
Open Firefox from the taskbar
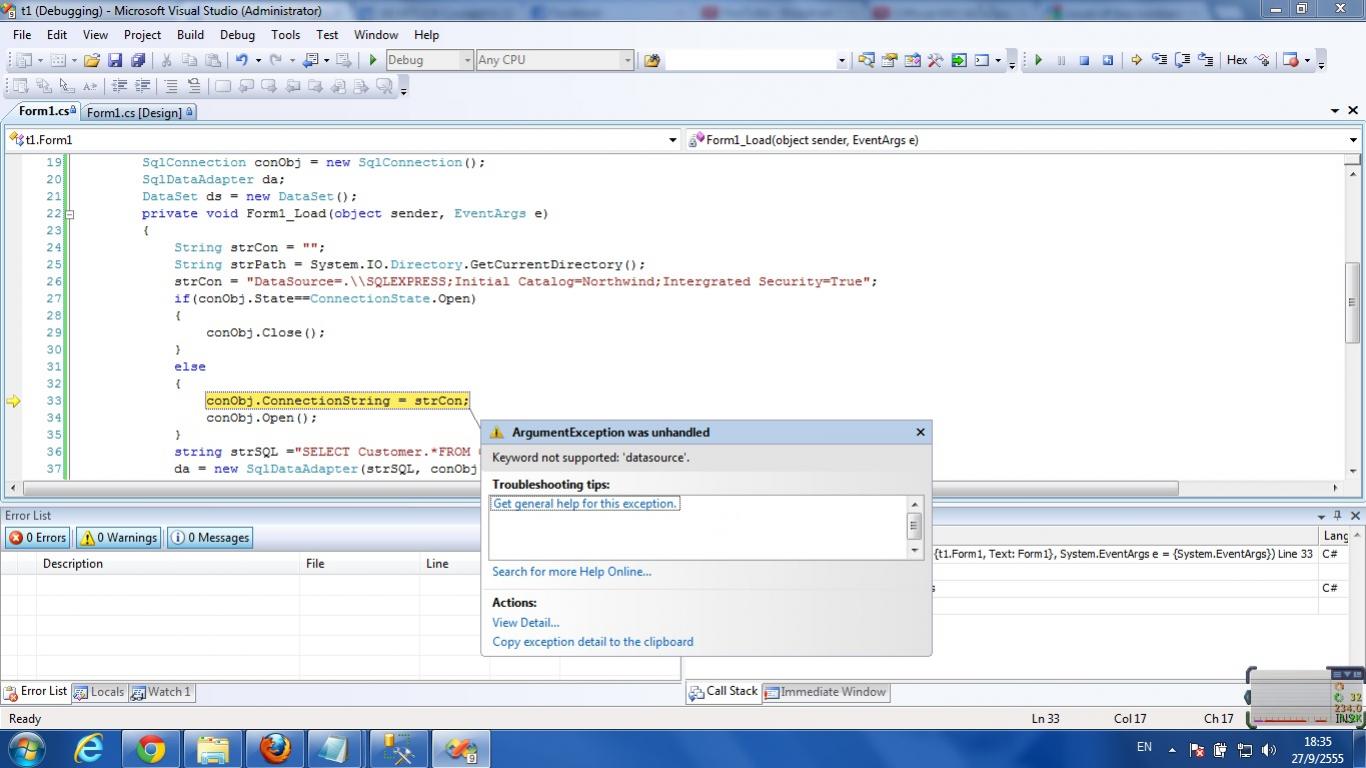tap(274, 748)
